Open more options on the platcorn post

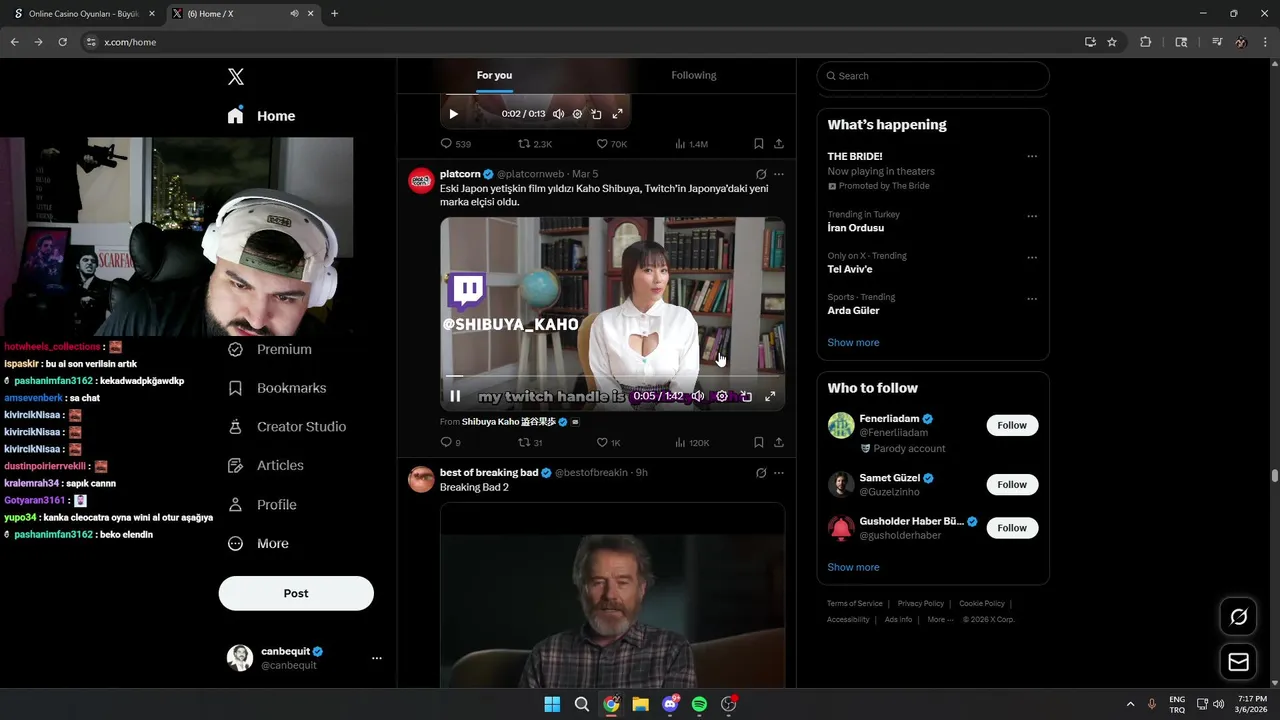coord(779,174)
